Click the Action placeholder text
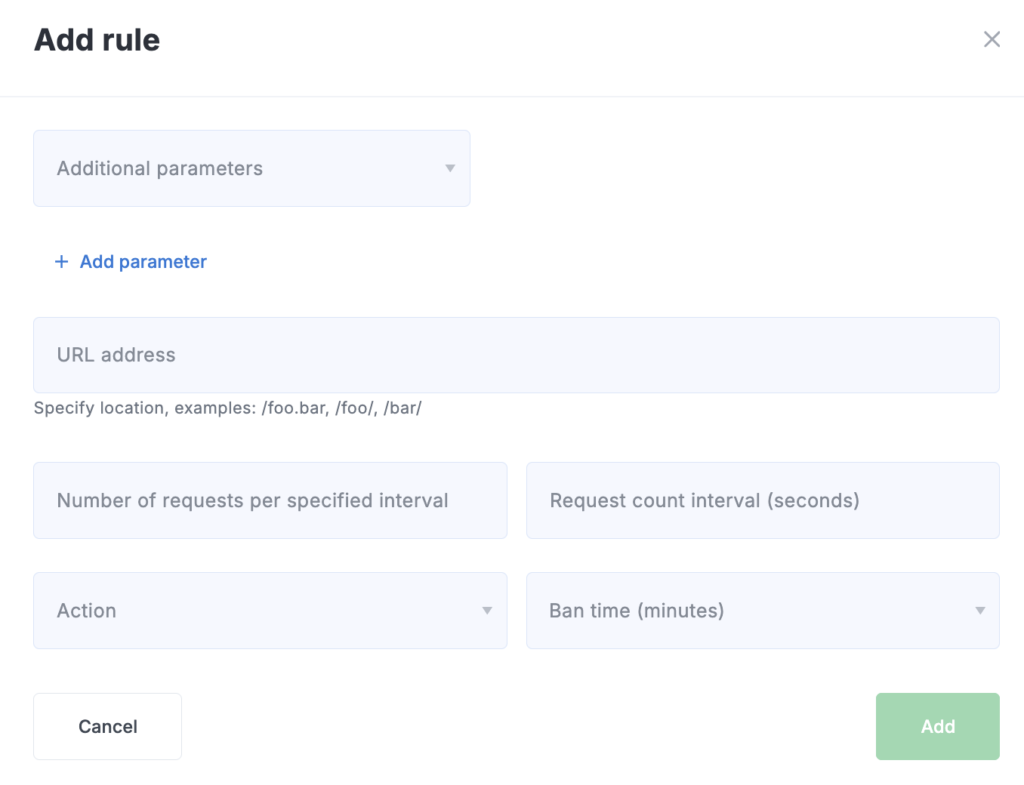Image resolution: width=1024 pixels, height=785 pixels. tap(87, 610)
